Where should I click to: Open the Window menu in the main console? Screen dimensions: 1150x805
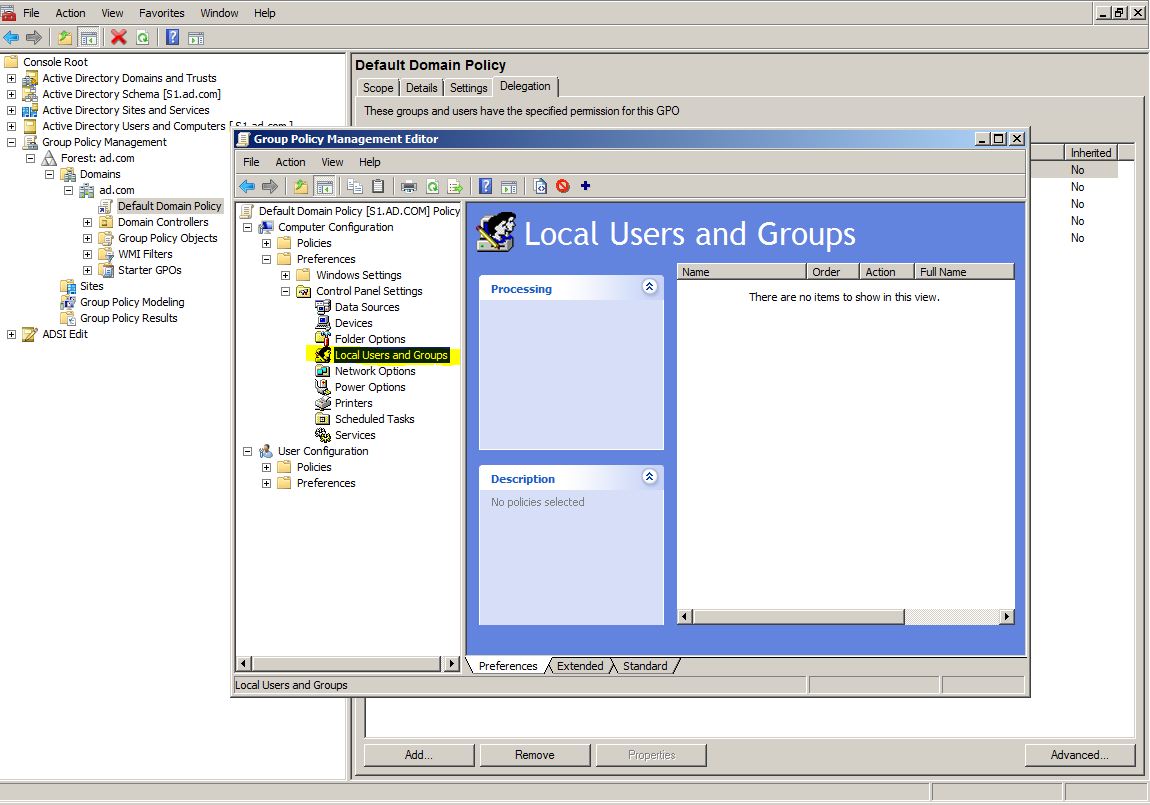pyautogui.click(x=219, y=13)
